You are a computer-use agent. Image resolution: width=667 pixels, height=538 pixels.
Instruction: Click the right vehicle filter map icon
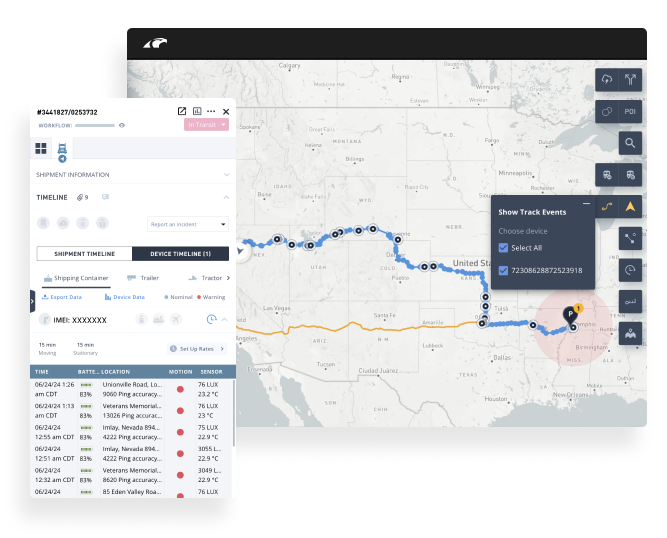[630, 175]
